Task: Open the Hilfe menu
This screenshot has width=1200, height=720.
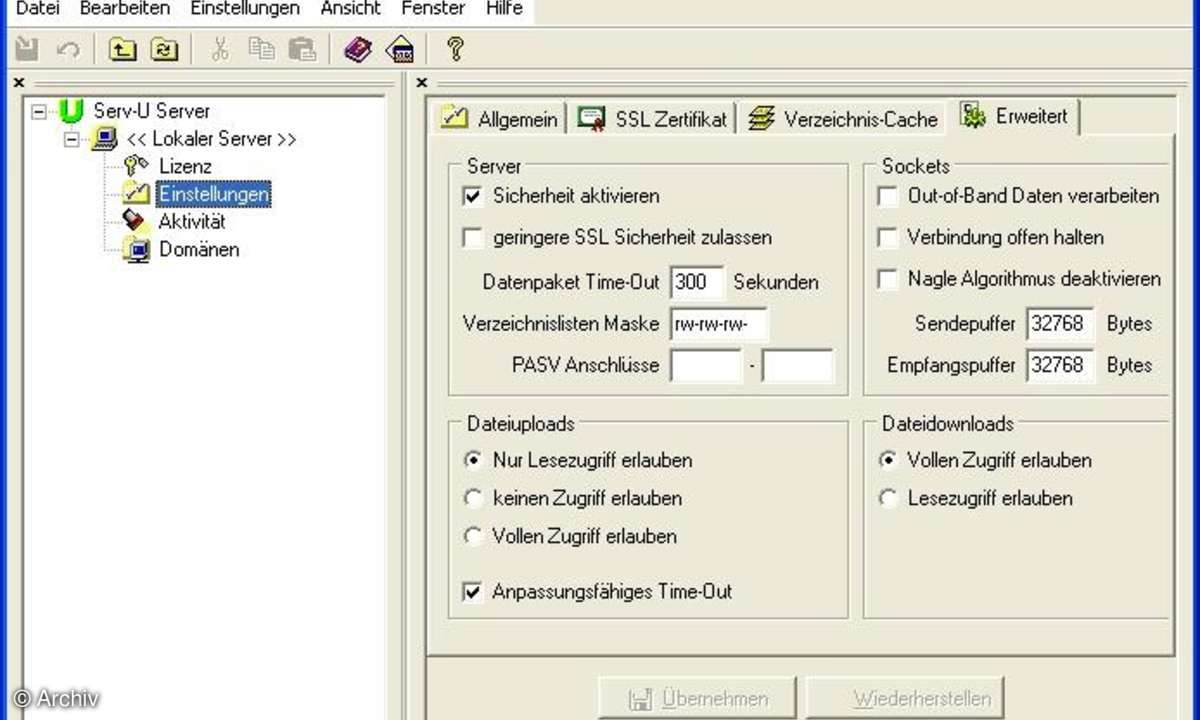Action: (x=504, y=9)
